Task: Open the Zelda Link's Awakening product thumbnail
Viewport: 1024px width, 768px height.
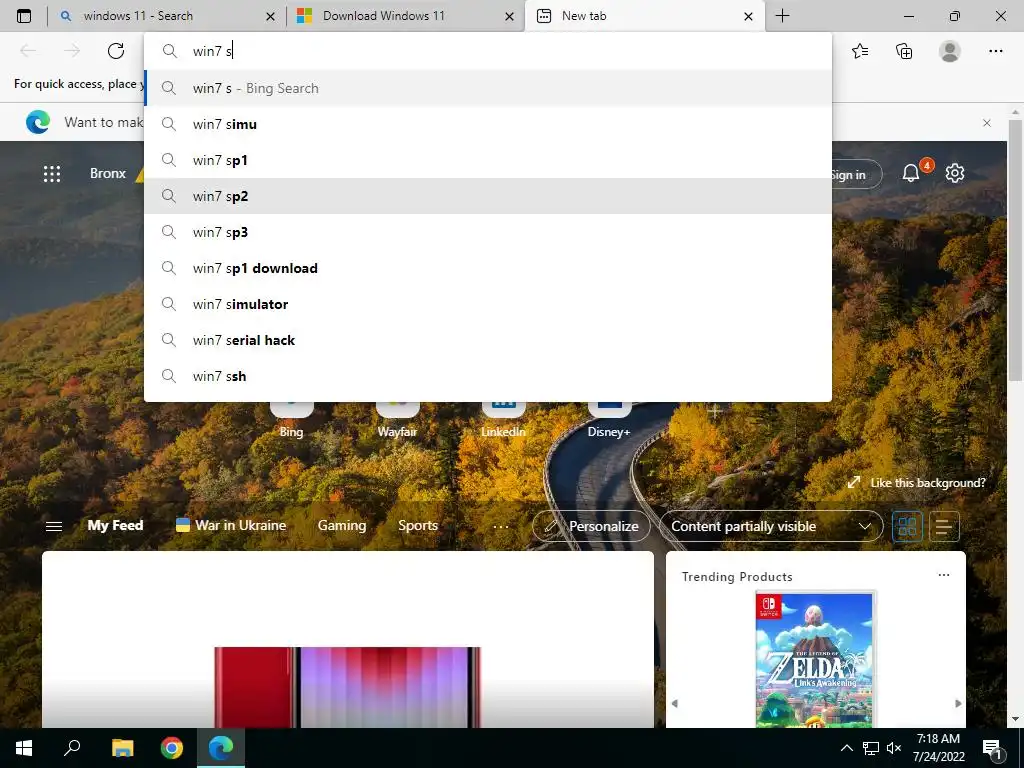Action: 814,660
